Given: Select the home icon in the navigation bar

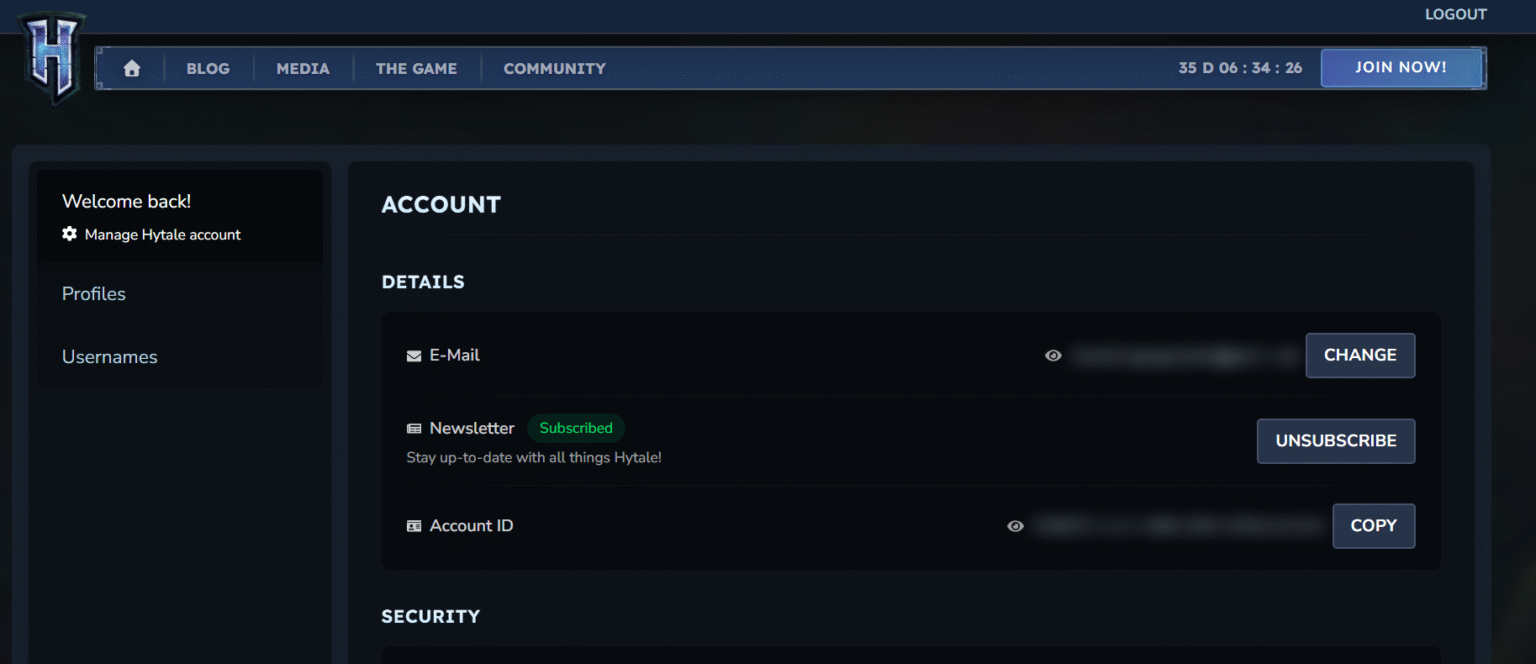Looking at the screenshot, I should tap(131, 68).
